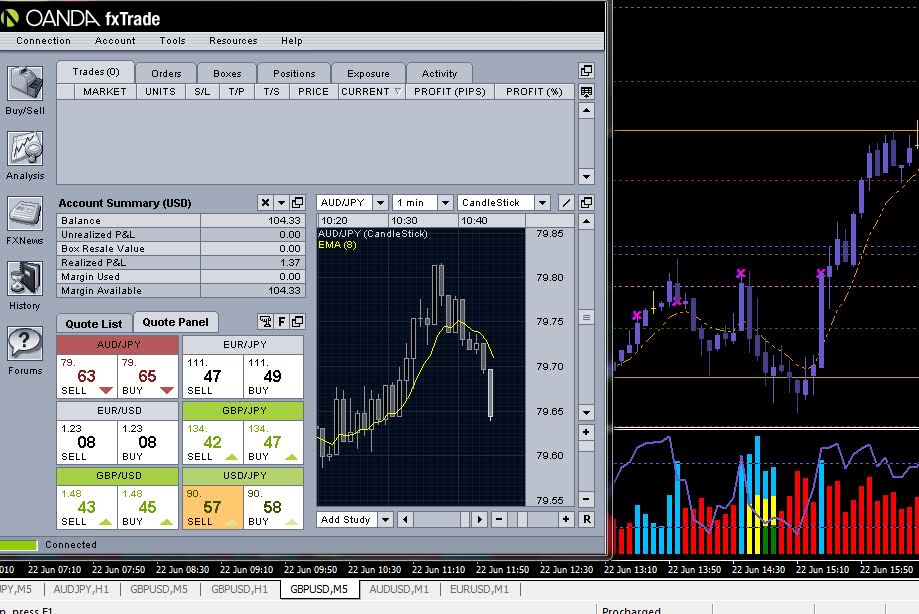Screen dimensions: 919x614
Task: Open the CandleStick chart type dropdown
Action: click(543, 203)
